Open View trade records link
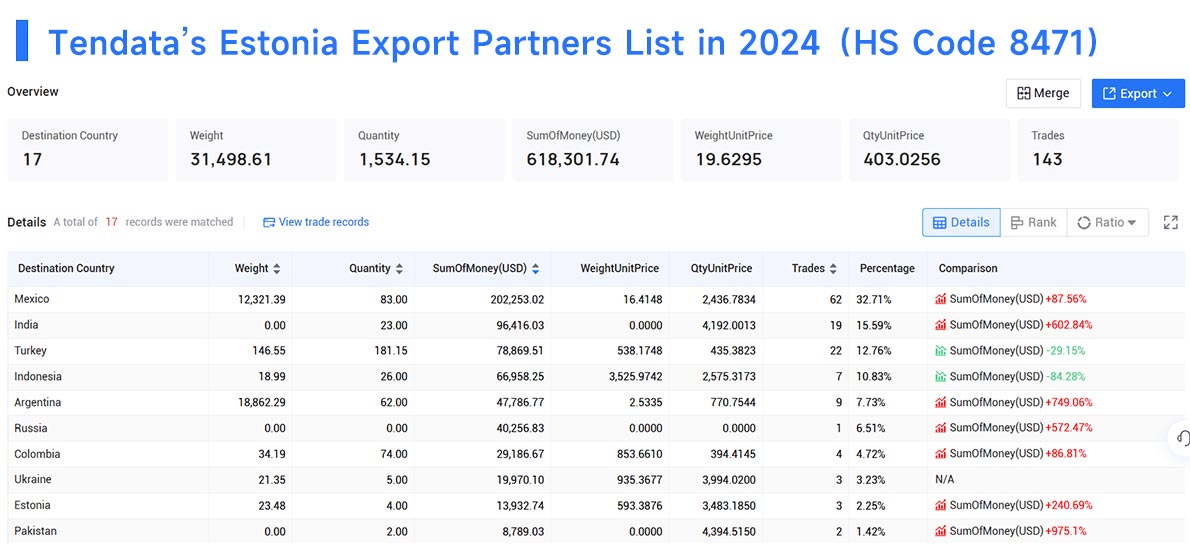The height and width of the screenshot is (552, 1190). coord(316,222)
